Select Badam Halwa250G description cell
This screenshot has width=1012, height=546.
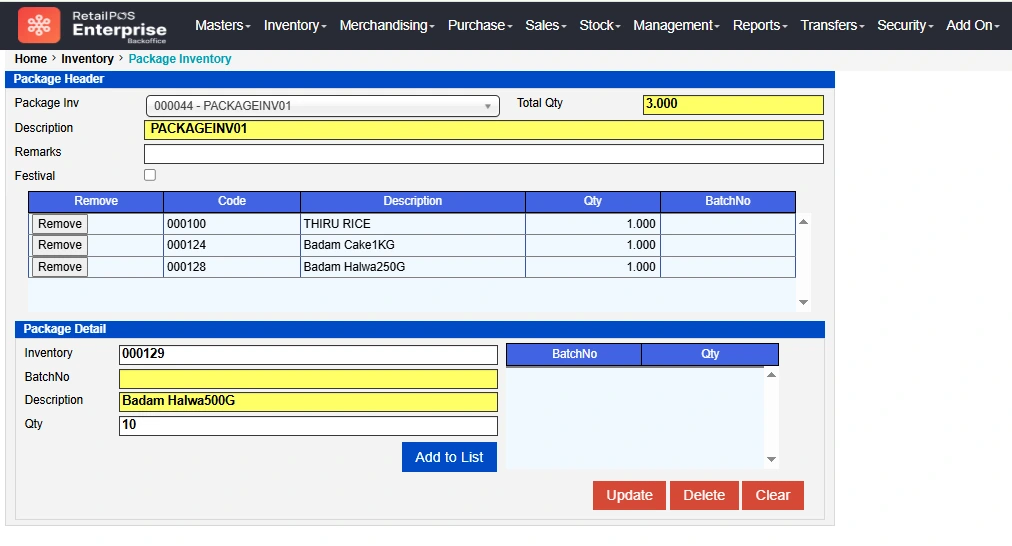click(413, 267)
